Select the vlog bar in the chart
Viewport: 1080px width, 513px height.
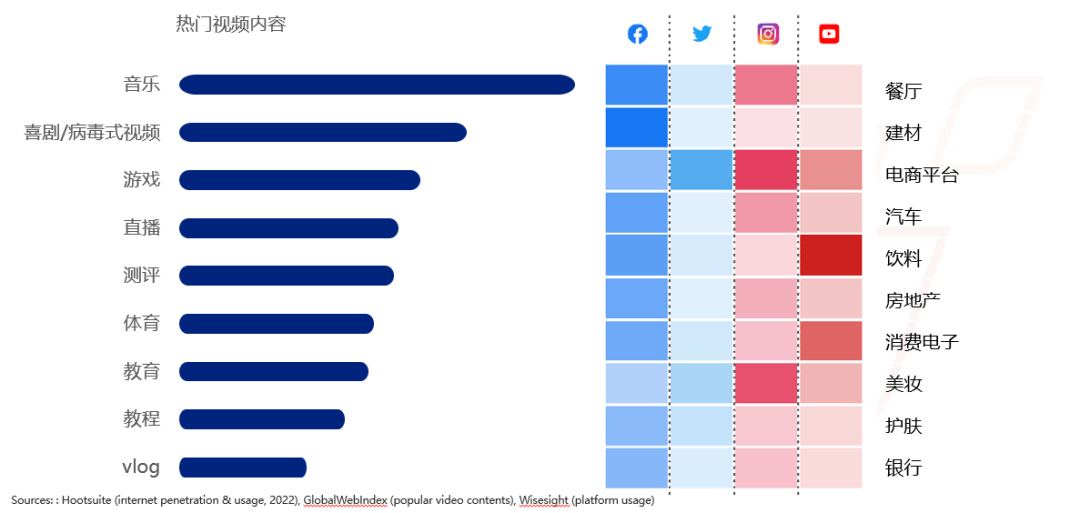(x=242, y=468)
